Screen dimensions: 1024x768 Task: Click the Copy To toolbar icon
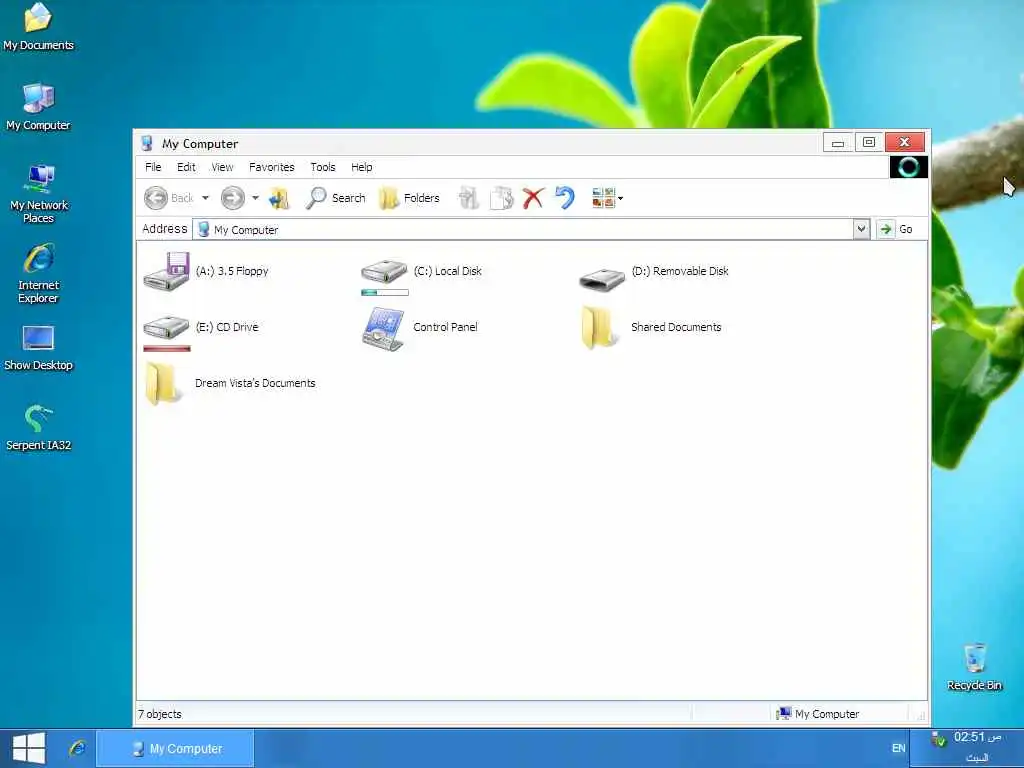[x=502, y=198]
